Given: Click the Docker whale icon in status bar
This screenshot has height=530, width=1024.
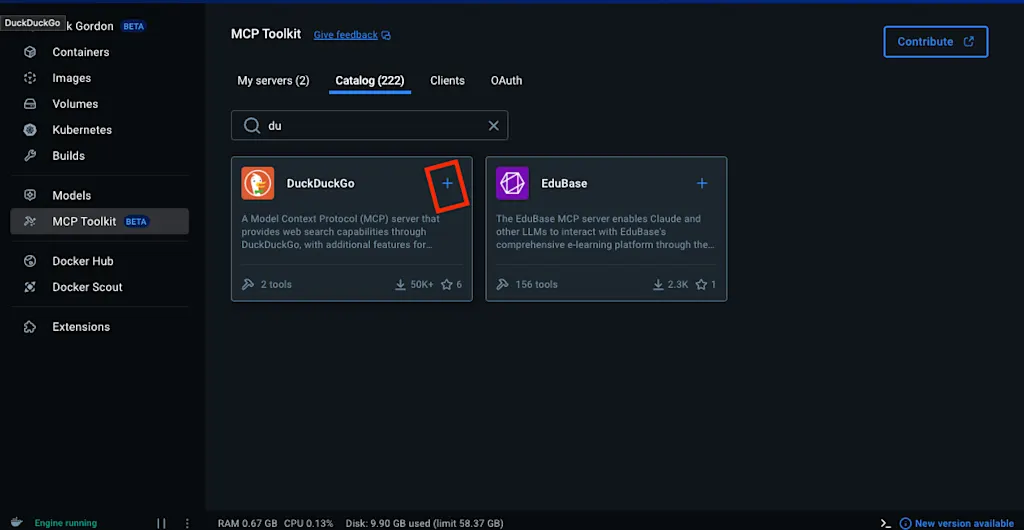Looking at the screenshot, I should 17,523.
